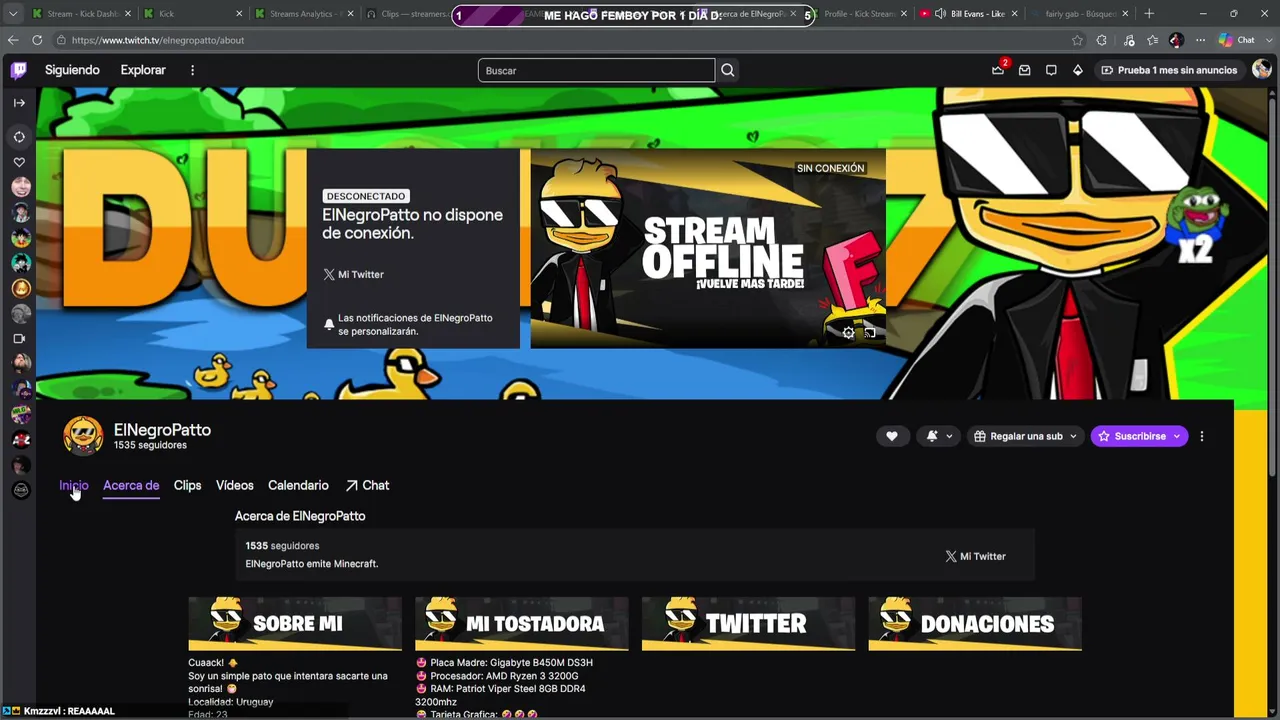This screenshot has height=720, width=1280.
Task: Click '1535 seguidores' in the about box
Action: (282, 546)
